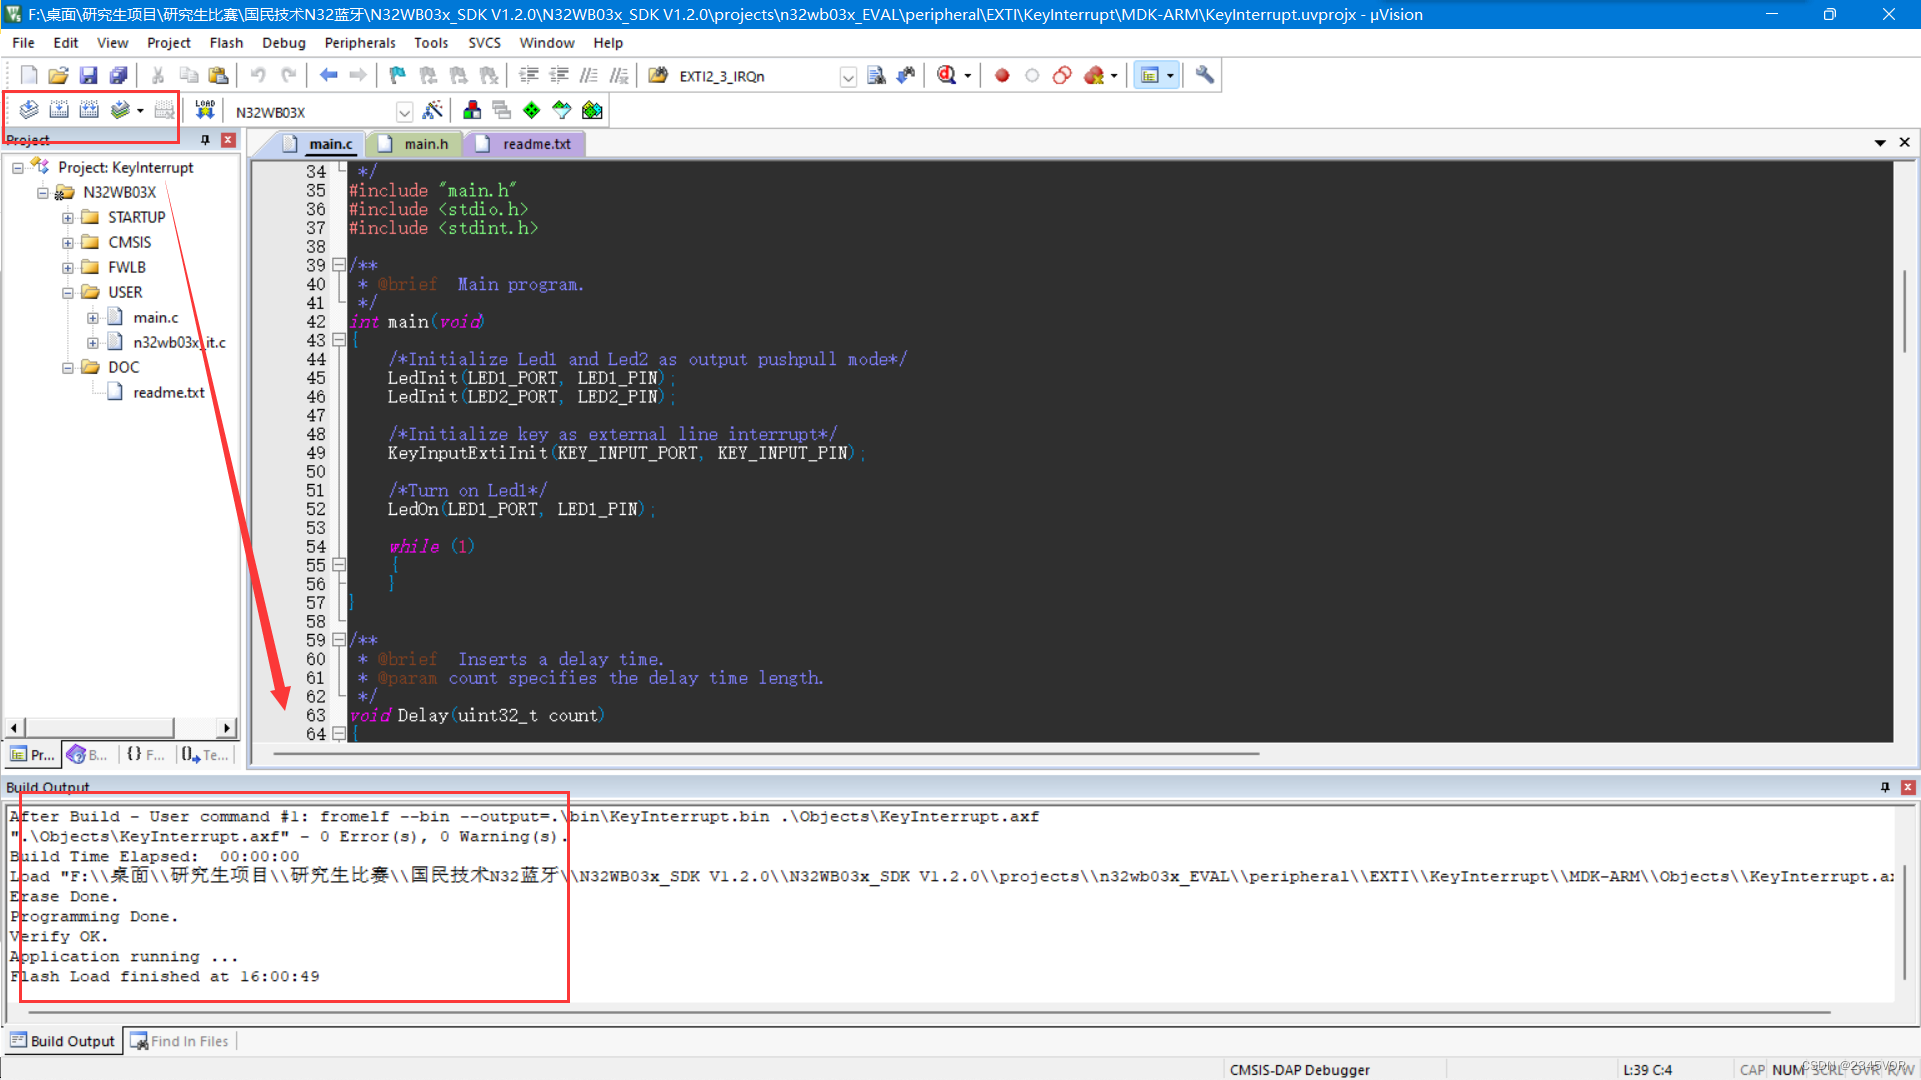Viewport: 1921px width, 1080px height.
Task: Collapse code fold at line 43
Action: [x=339, y=340]
